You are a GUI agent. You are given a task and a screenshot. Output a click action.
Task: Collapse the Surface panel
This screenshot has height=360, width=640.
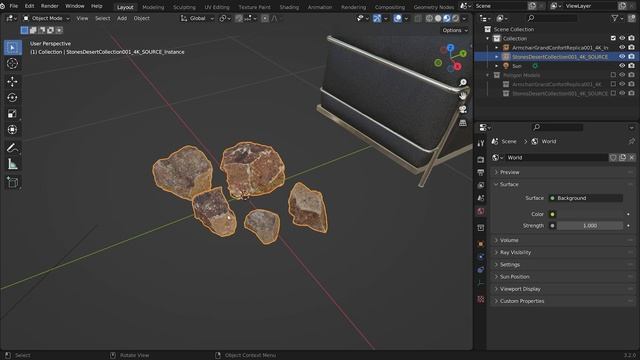[x=562, y=184]
